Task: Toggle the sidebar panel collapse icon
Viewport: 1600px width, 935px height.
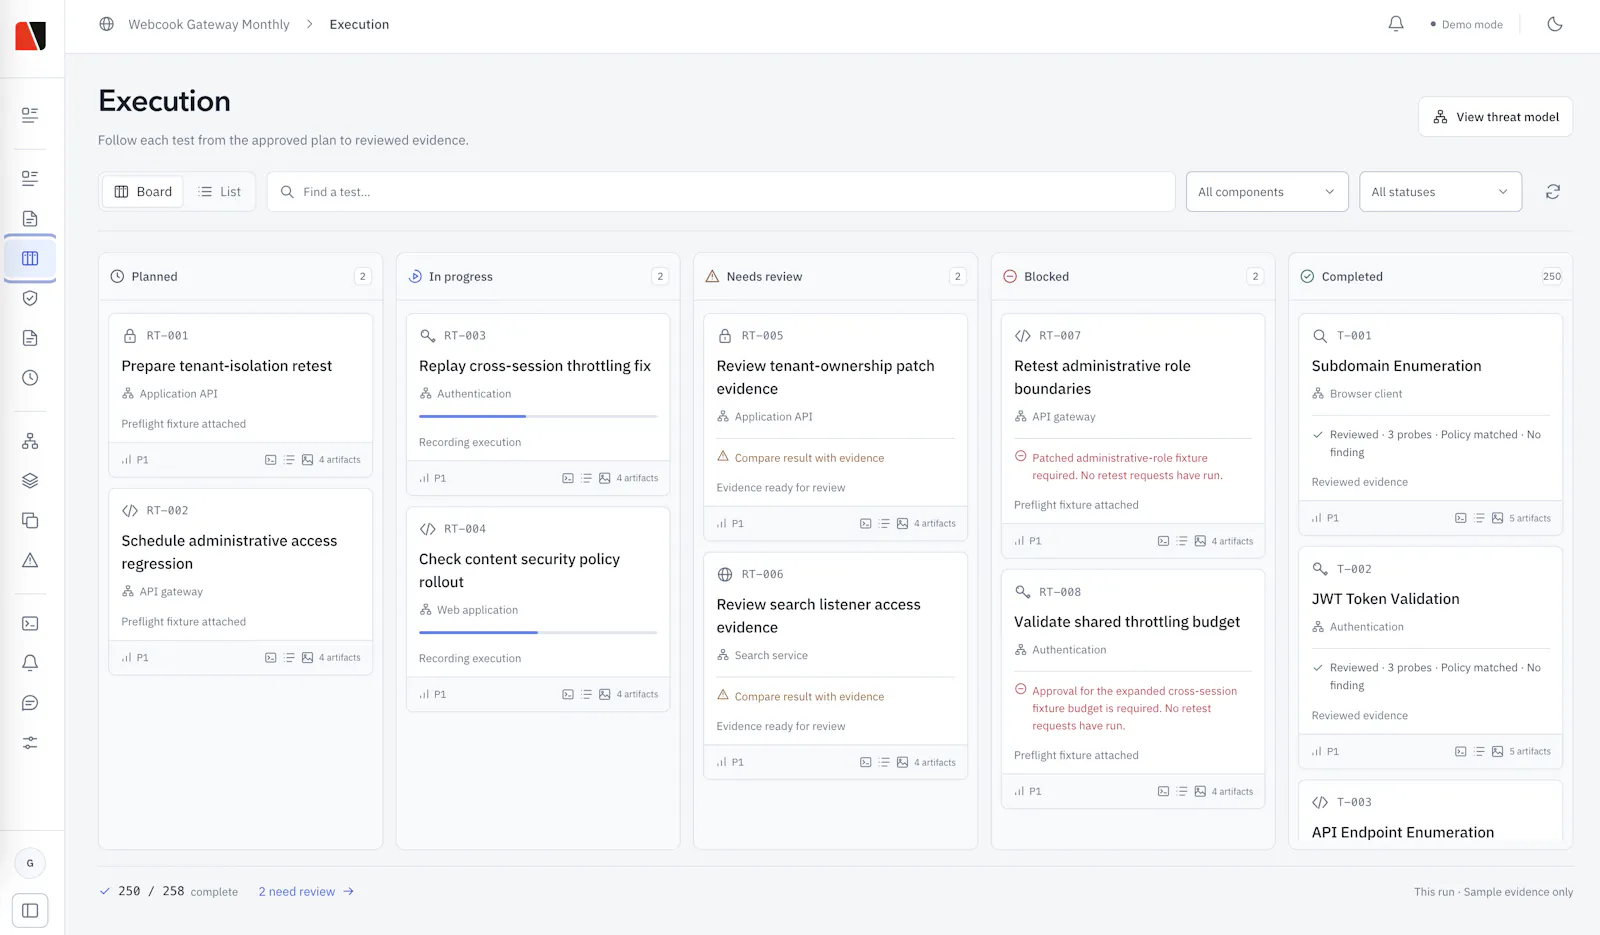Action: point(30,911)
